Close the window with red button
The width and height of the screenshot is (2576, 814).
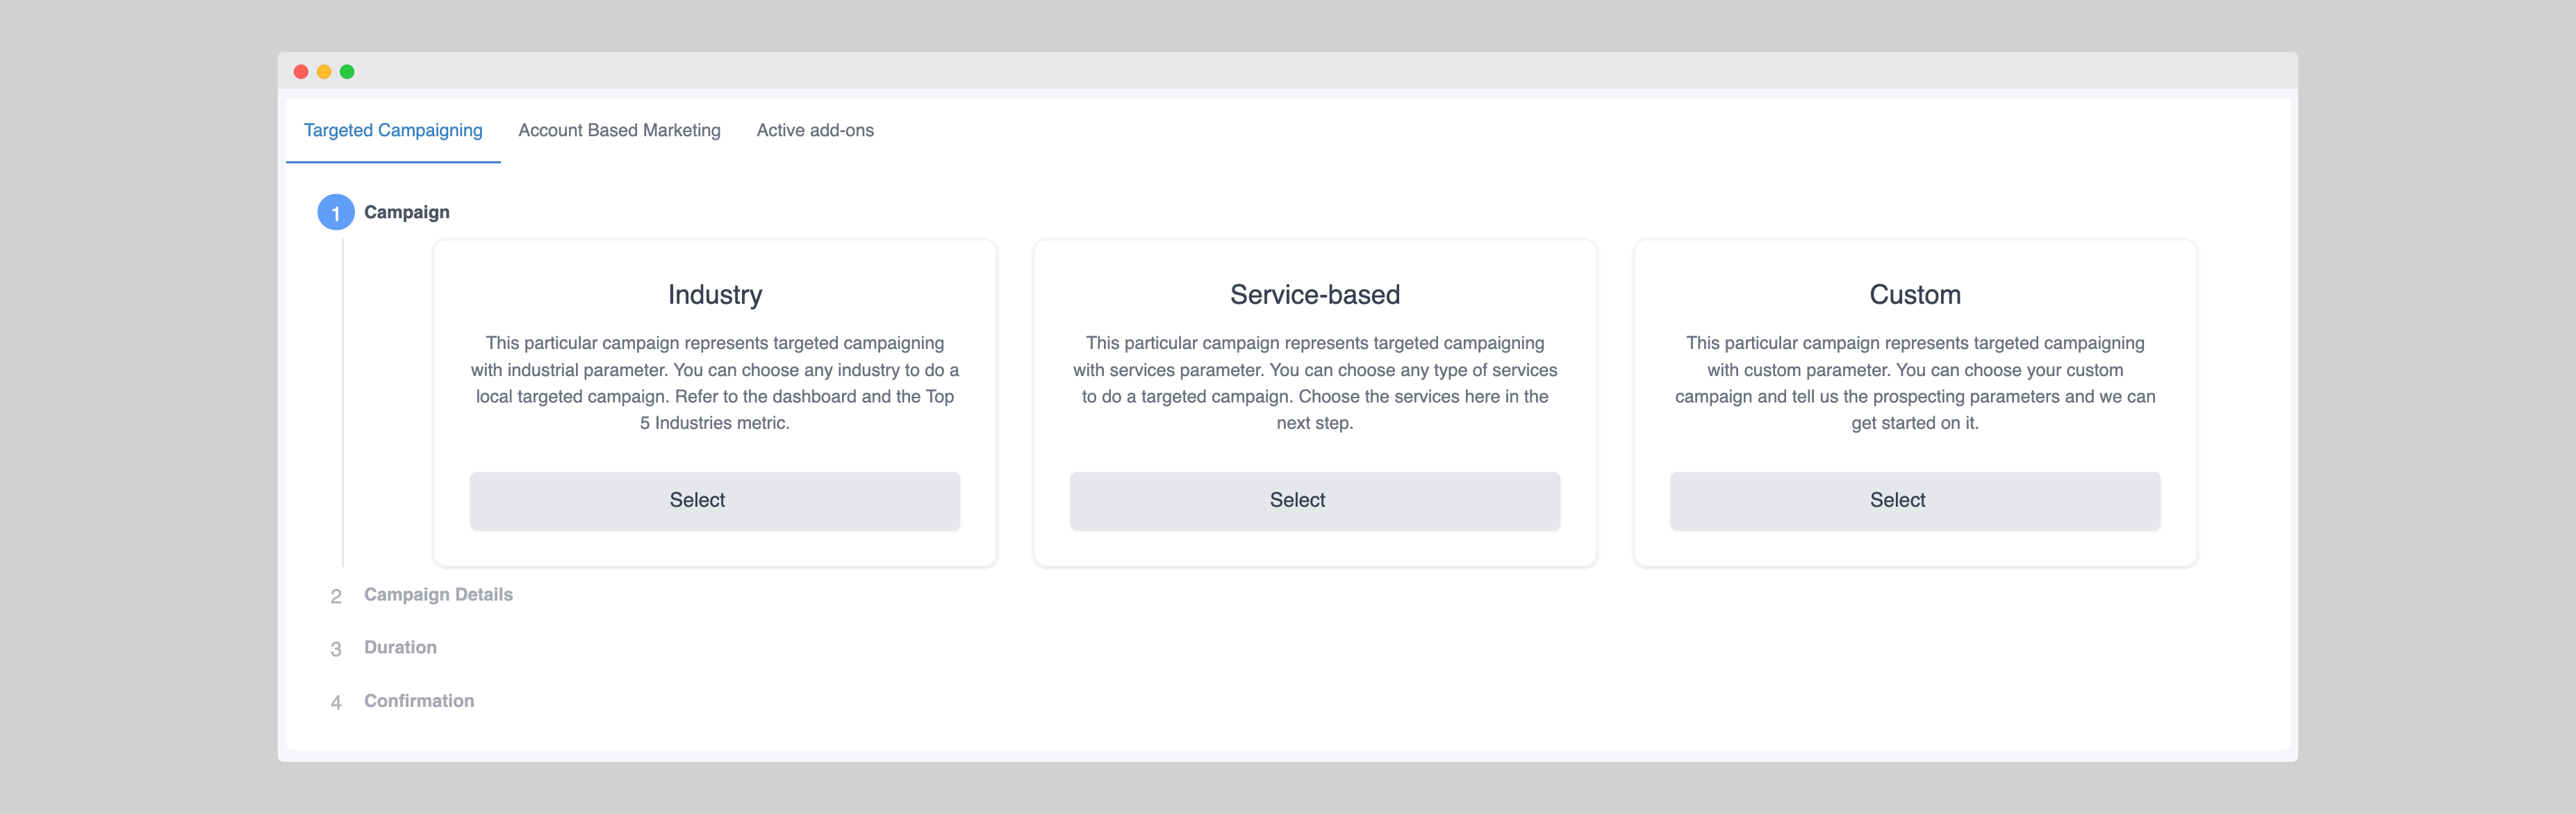(301, 72)
